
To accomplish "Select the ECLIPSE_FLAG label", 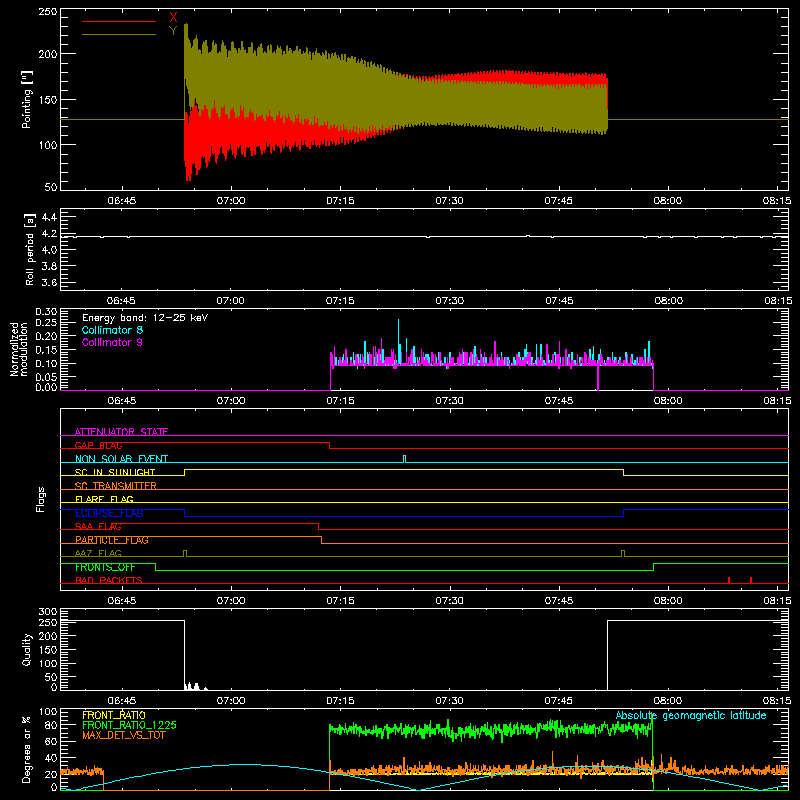I will [109, 513].
